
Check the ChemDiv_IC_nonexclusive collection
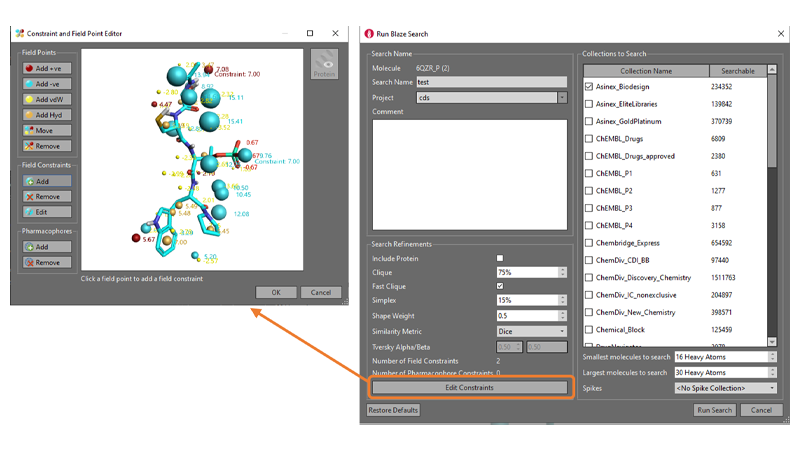(x=589, y=295)
